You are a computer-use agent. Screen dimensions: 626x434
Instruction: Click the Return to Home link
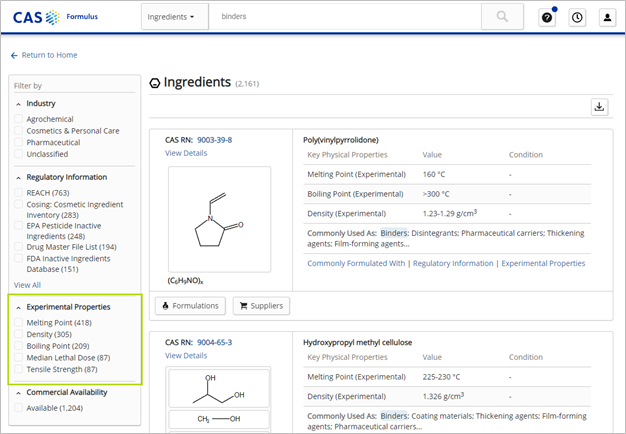coord(50,55)
